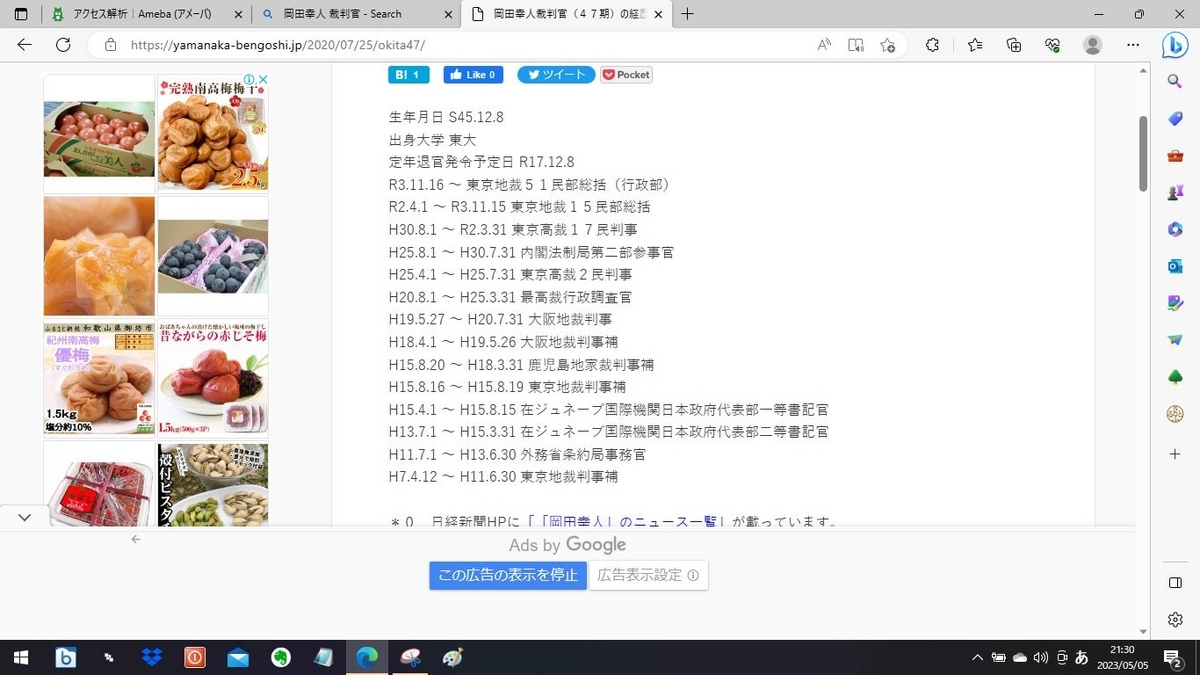This screenshot has width=1200, height=675.
Task: Switch to the 岡田幸人 裁判官 Search tab
Action: (355, 14)
